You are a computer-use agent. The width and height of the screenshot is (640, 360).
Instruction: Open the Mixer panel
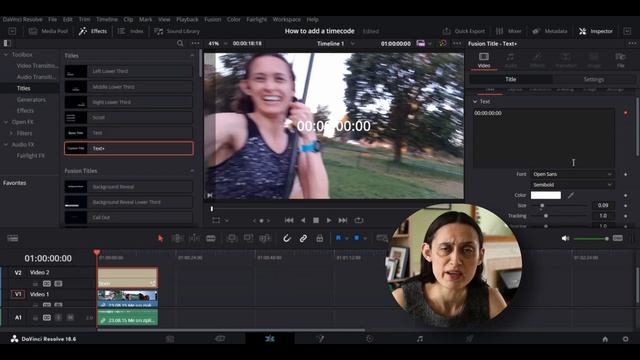click(509, 31)
